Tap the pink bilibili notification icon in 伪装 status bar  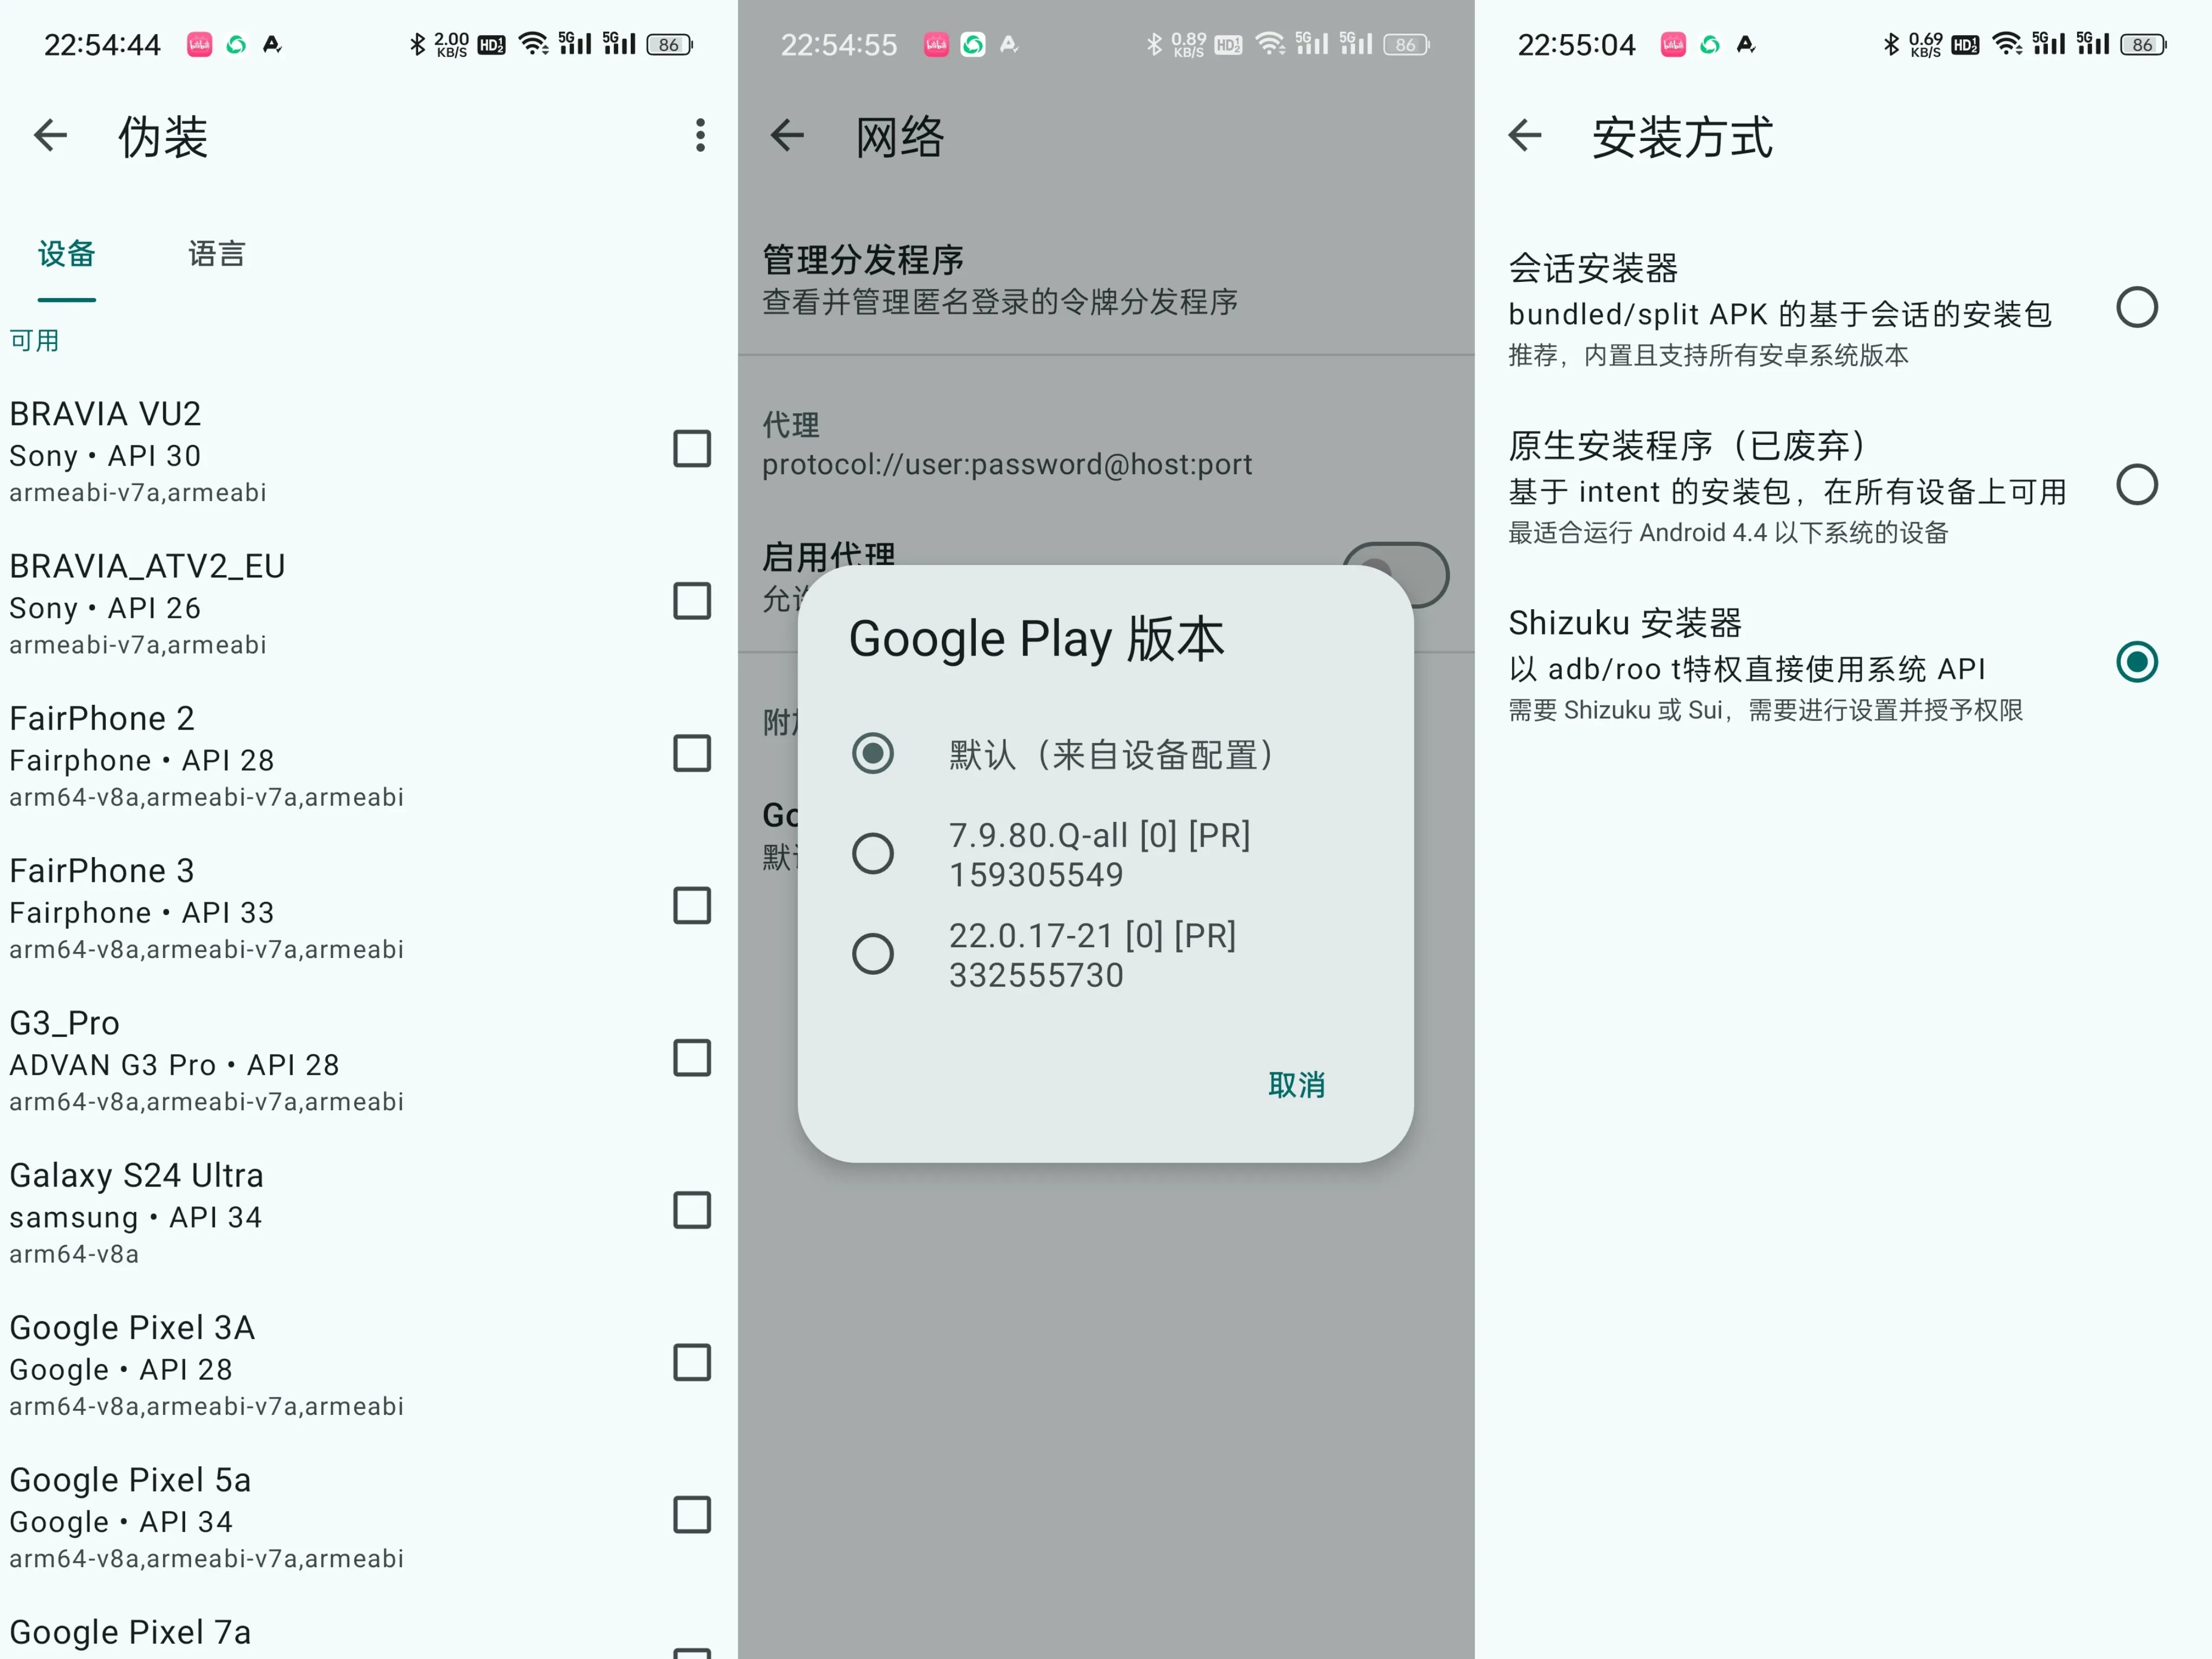199,44
